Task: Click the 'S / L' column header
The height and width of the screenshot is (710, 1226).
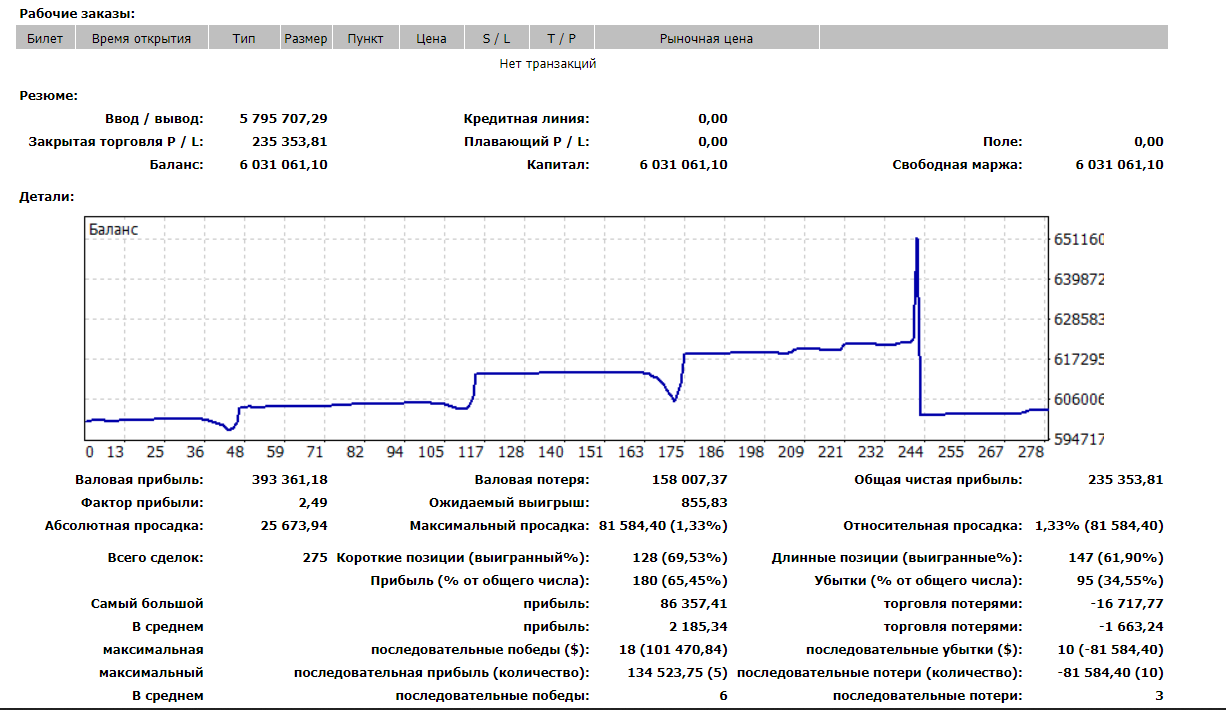Action: (497, 39)
